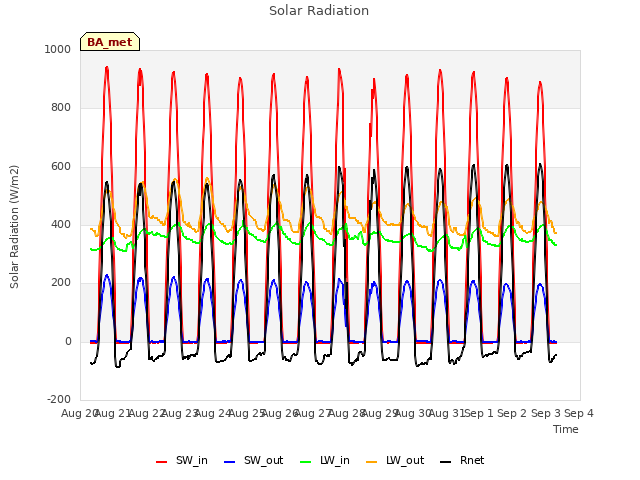Click the Solar Radiation chart title
This screenshot has height=480, width=640.
click(x=319, y=11)
